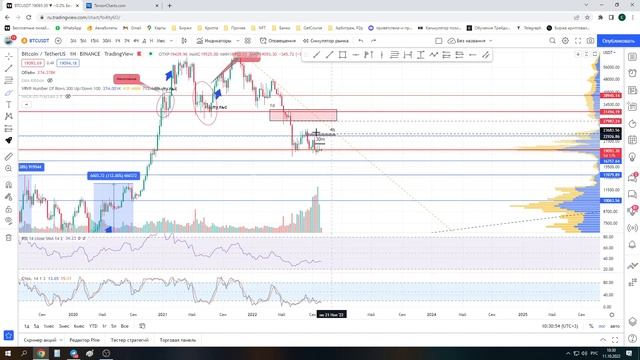This screenshot has height=360, width=640.
Task: Toggle percent scale on price axis
Action: [591, 326]
